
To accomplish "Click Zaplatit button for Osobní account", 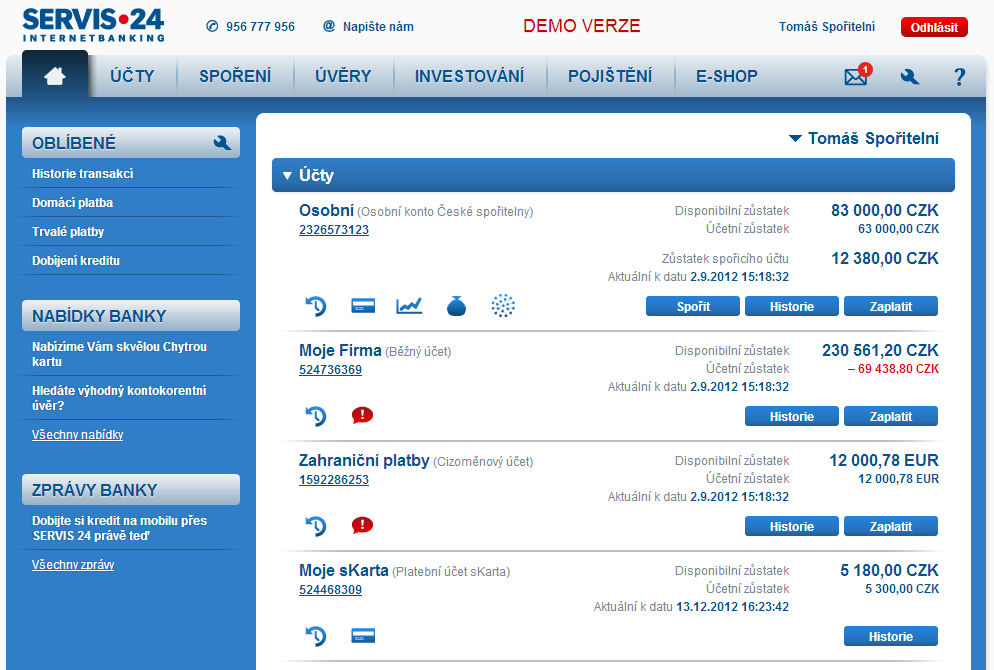I will pyautogui.click(x=891, y=306).
